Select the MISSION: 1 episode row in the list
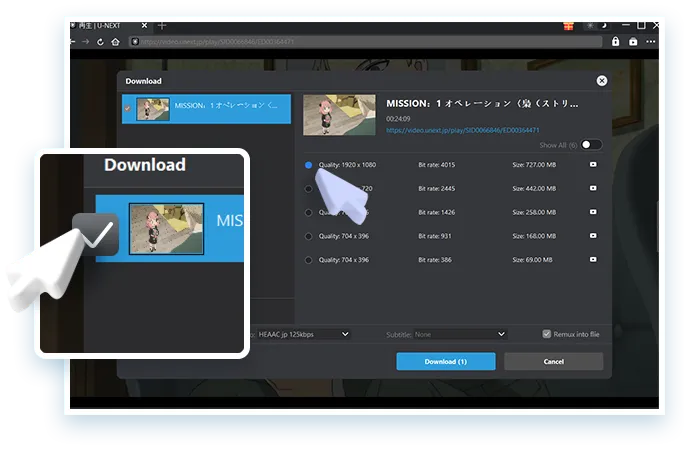Viewport: 684px width, 449px height. (206, 109)
